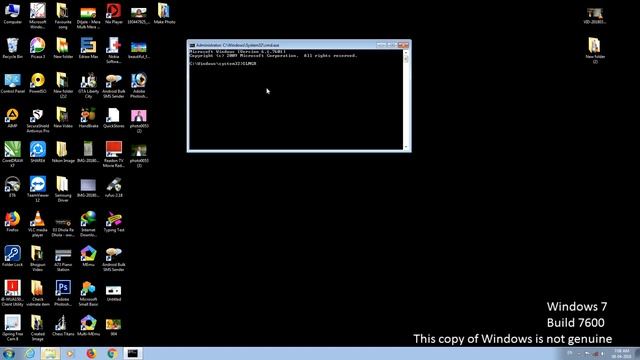Screen dimensions: 640x360
Task: Open the HandBrake desktop shortcut
Action: pos(88,118)
